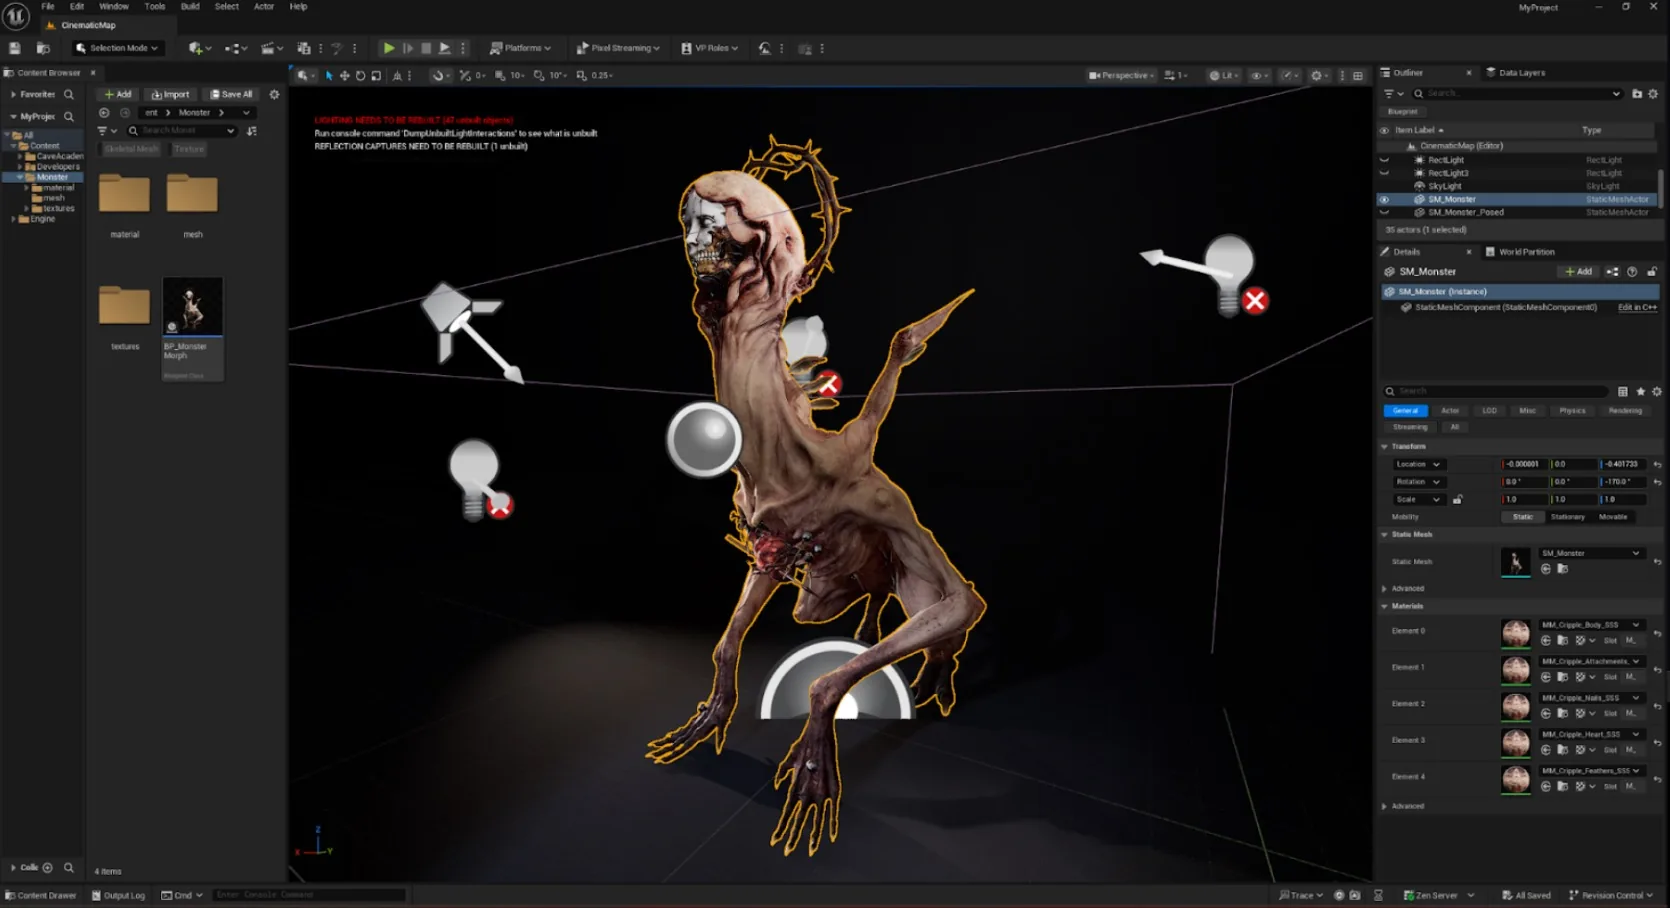The height and width of the screenshot is (908, 1670).
Task: Collapse the Materials section
Action: point(1385,606)
